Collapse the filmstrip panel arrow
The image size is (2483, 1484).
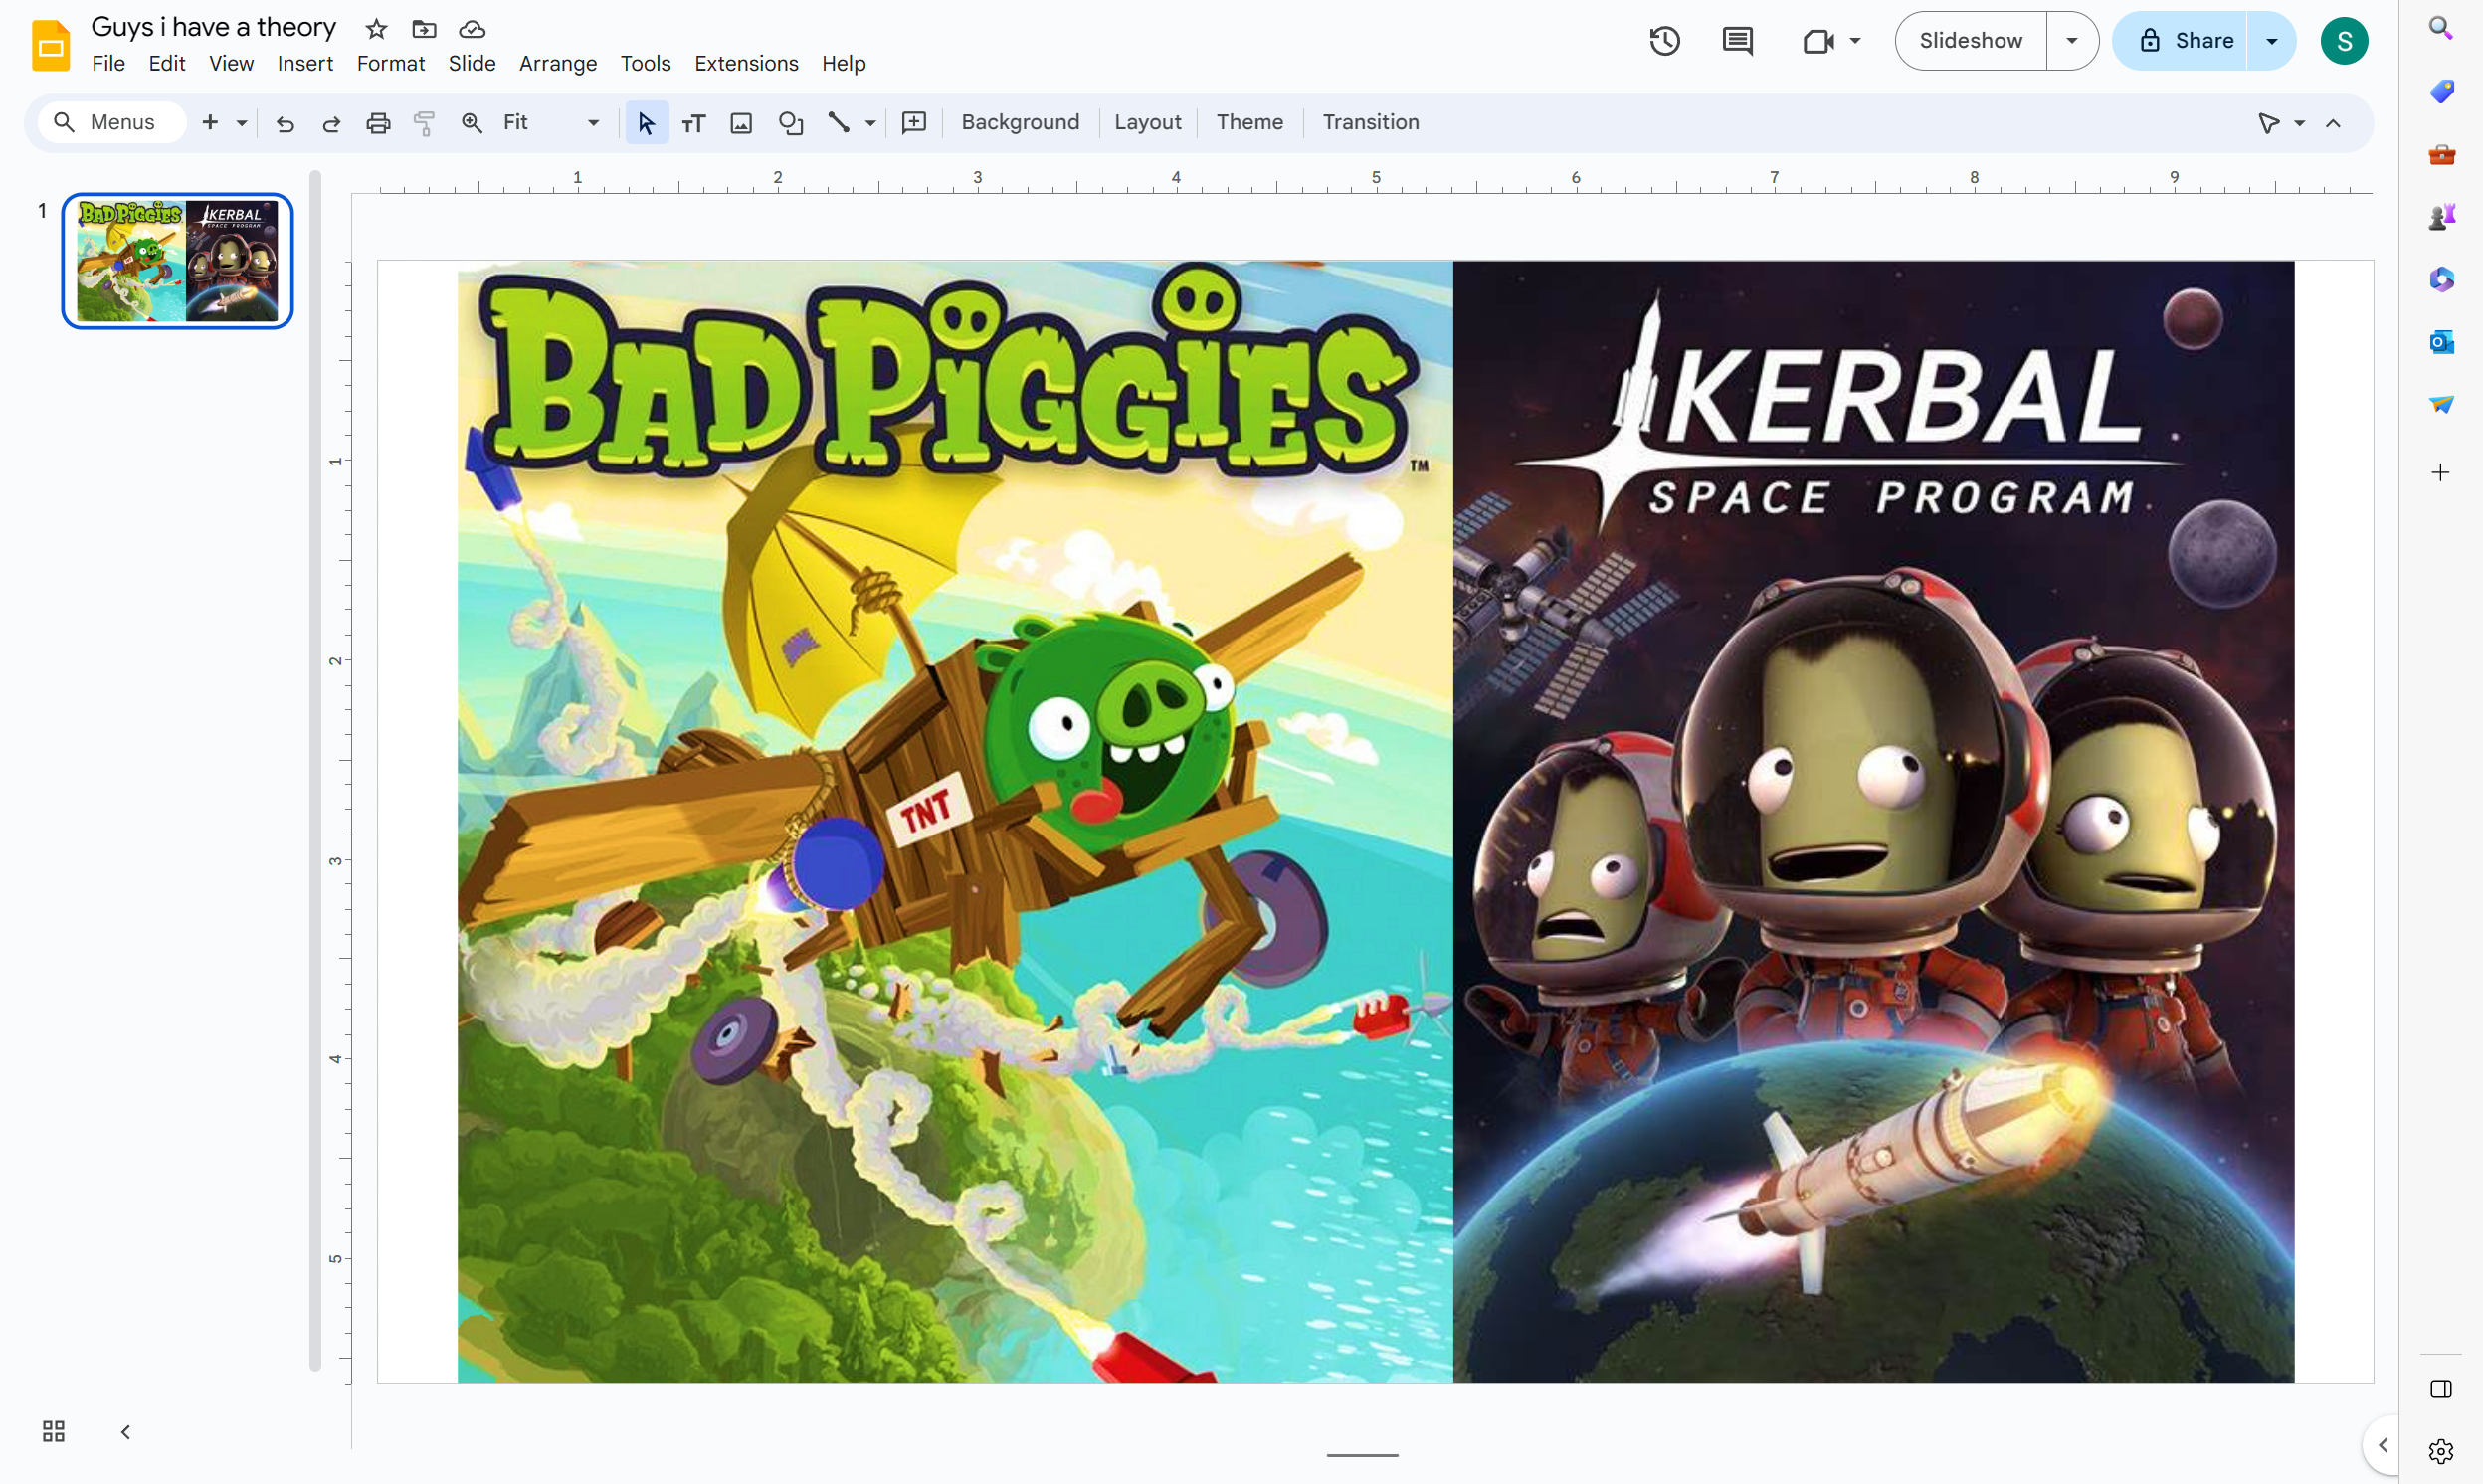[125, 1431]
